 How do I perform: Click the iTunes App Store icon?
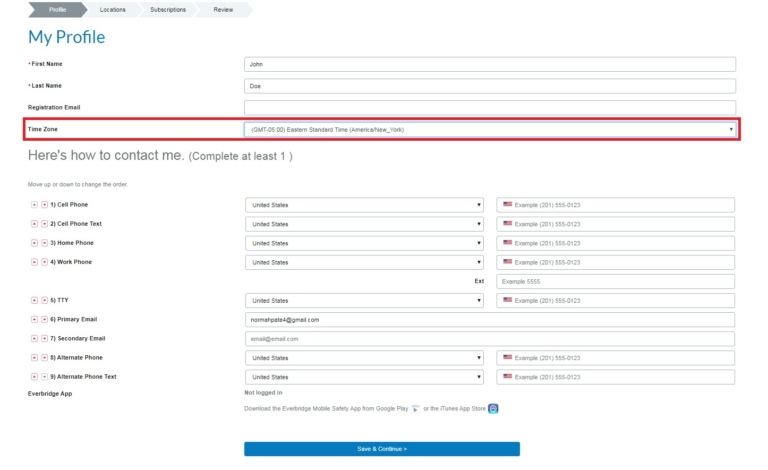(492, 408)
